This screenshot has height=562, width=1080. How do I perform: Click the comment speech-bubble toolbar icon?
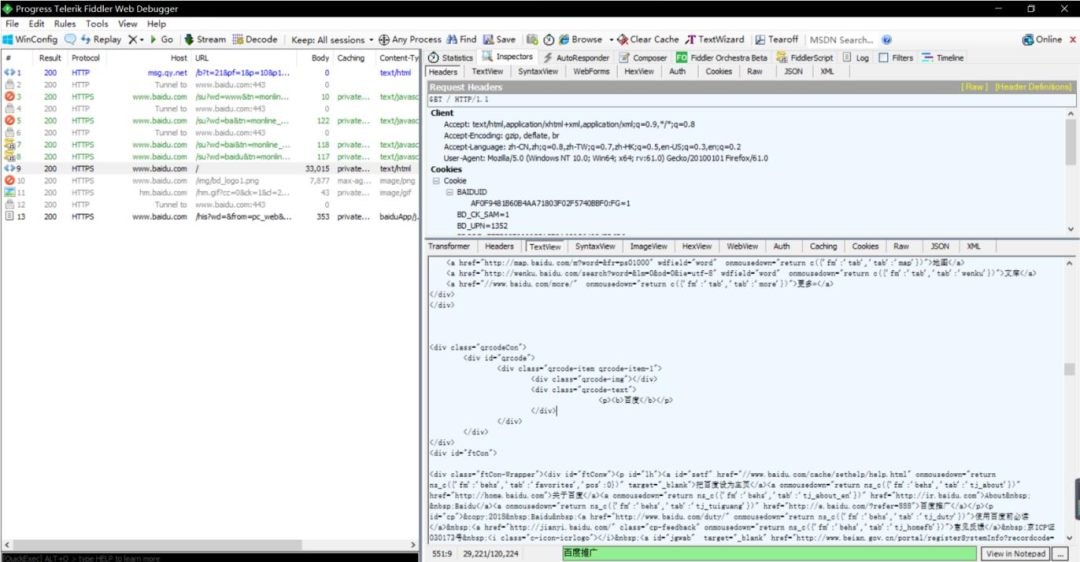[x=70, y=39]
